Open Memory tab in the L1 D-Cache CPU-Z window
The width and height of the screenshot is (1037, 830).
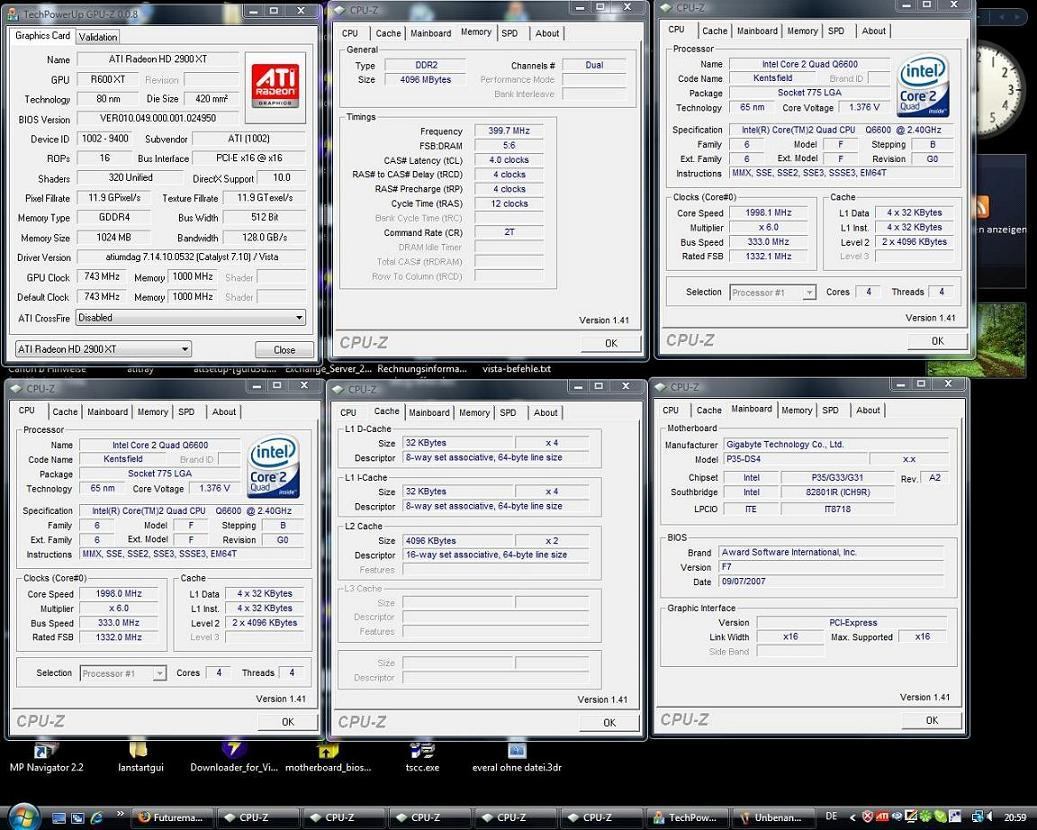click(474, 412)
